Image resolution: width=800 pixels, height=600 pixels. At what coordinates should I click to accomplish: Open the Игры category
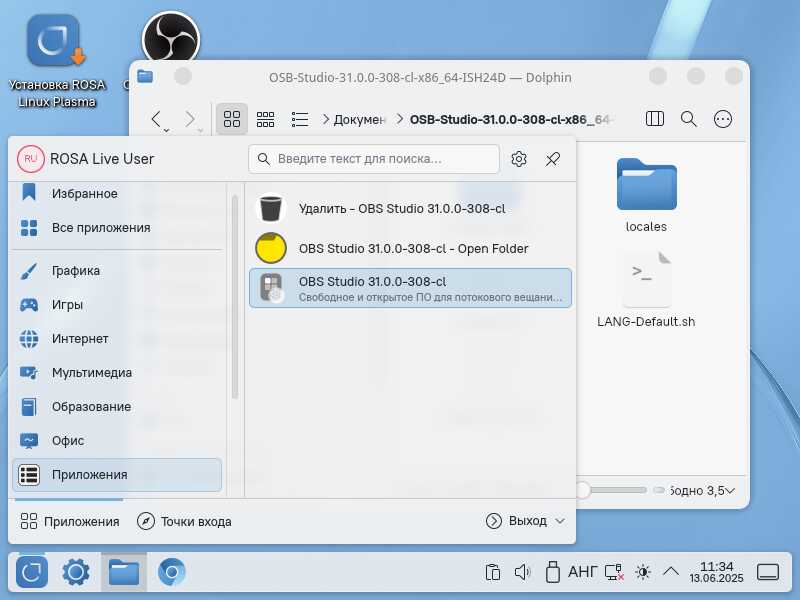pos(117,305)
